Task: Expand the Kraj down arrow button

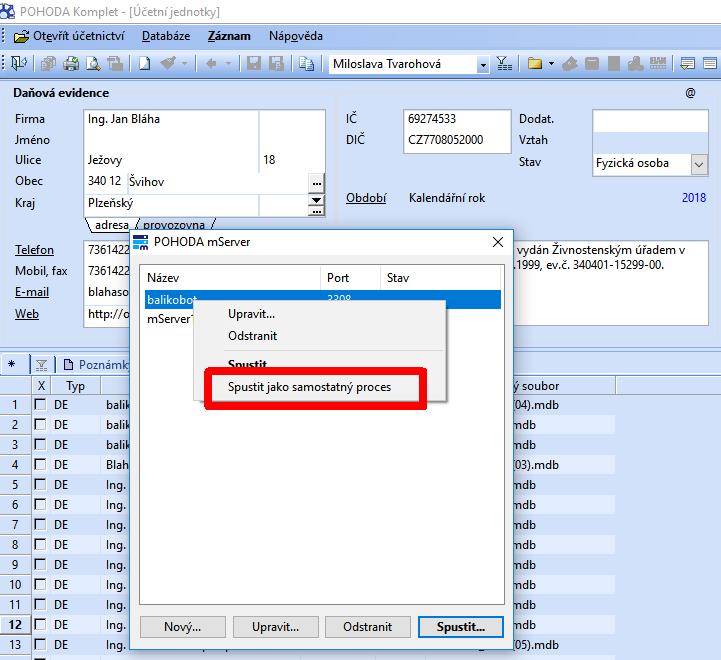Action: click(x=316, y=200)
